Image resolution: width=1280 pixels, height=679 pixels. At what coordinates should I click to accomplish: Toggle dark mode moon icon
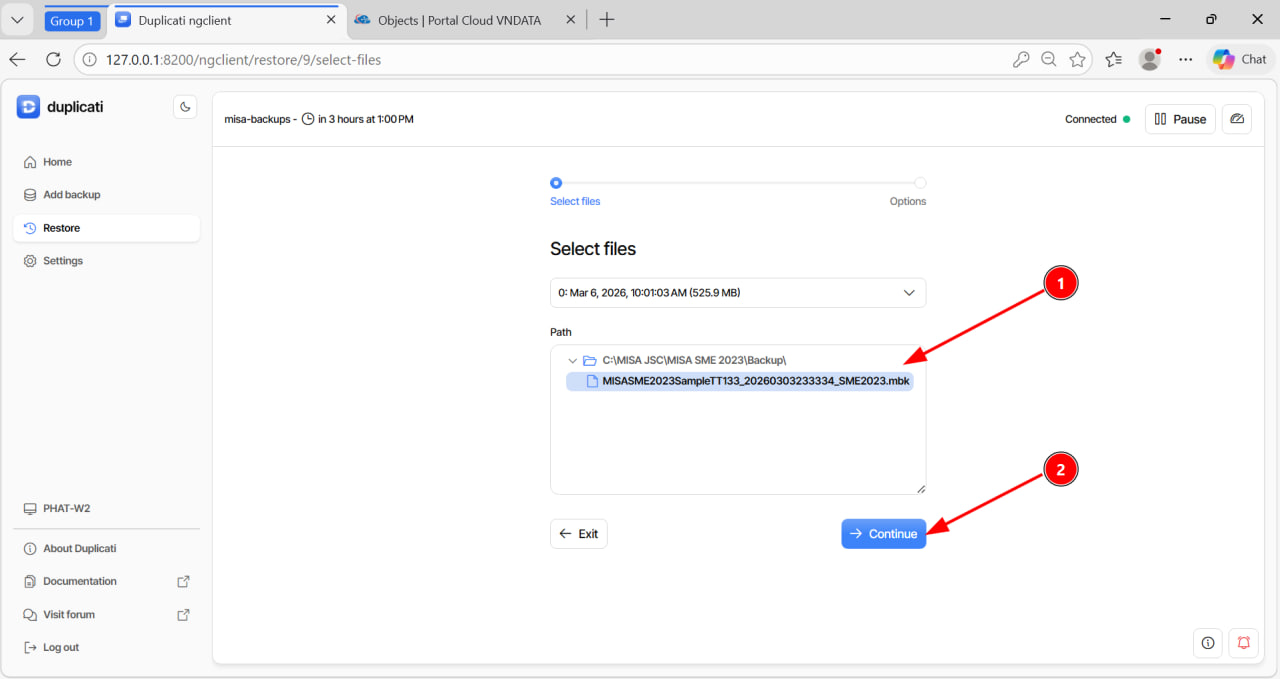coord(185,107)
